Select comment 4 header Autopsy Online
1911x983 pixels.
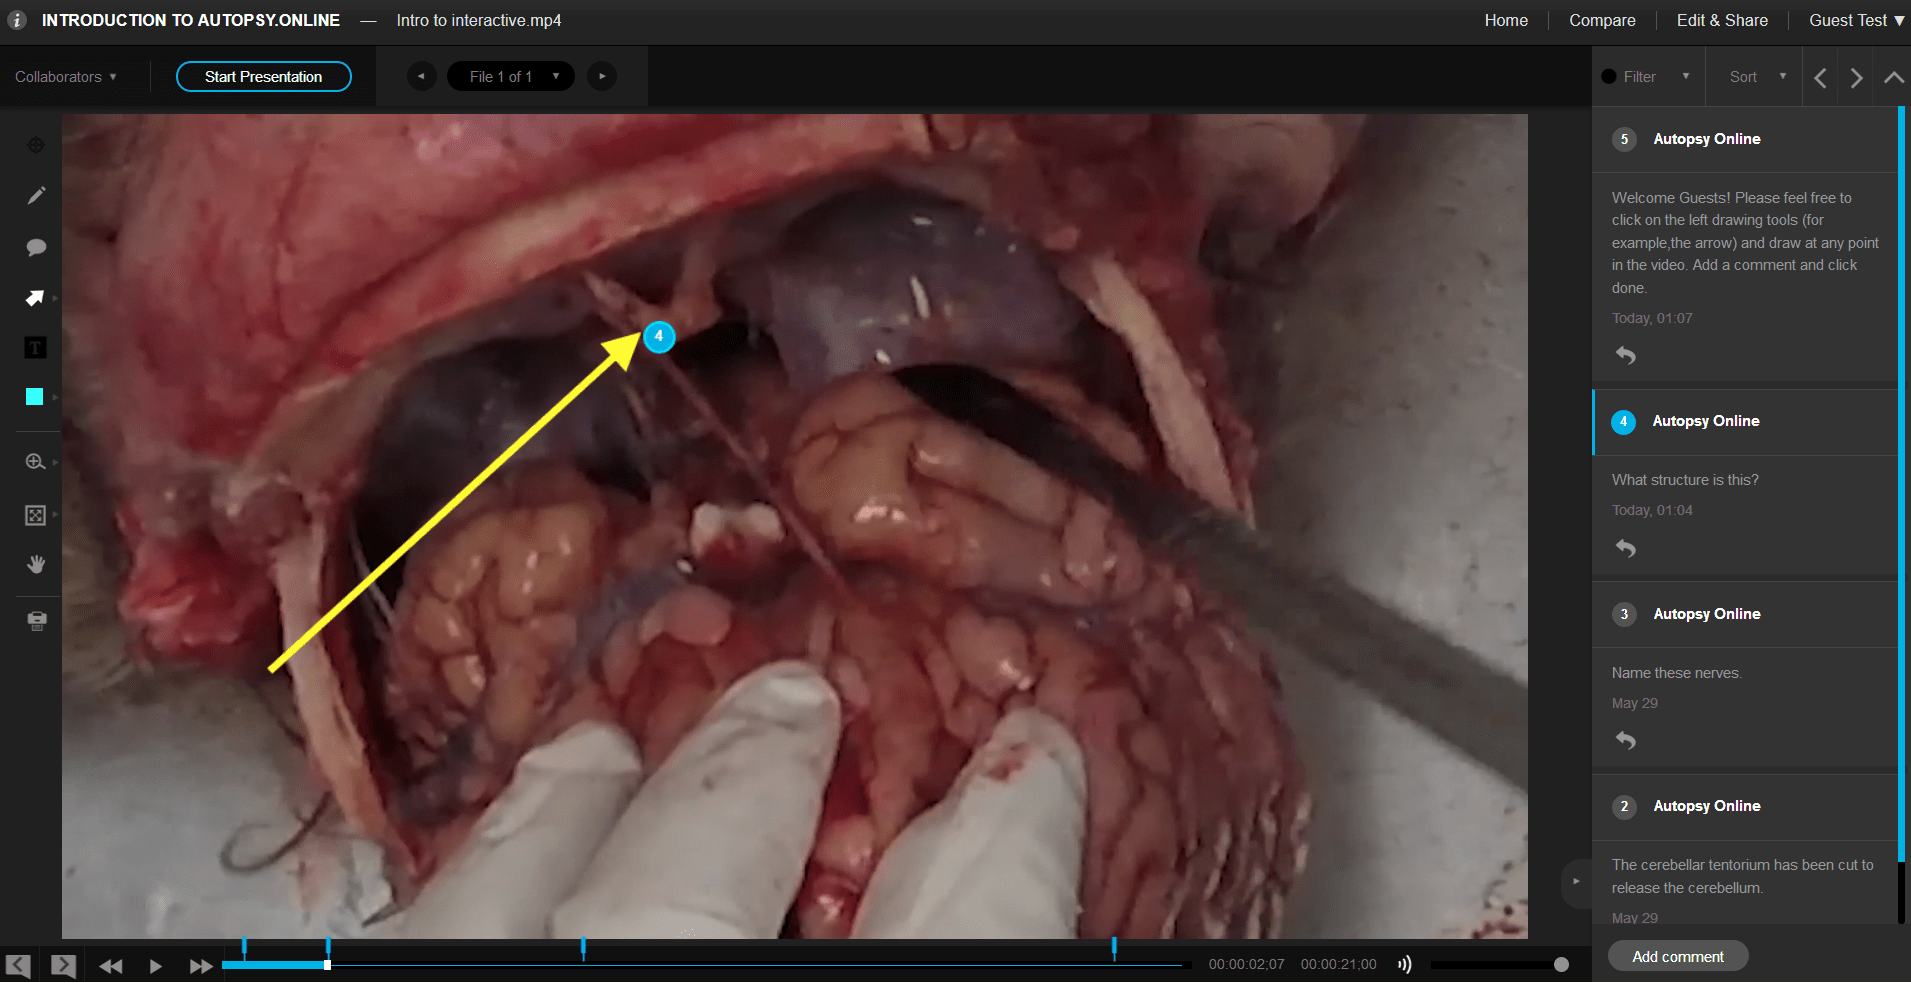(1745, 421)
